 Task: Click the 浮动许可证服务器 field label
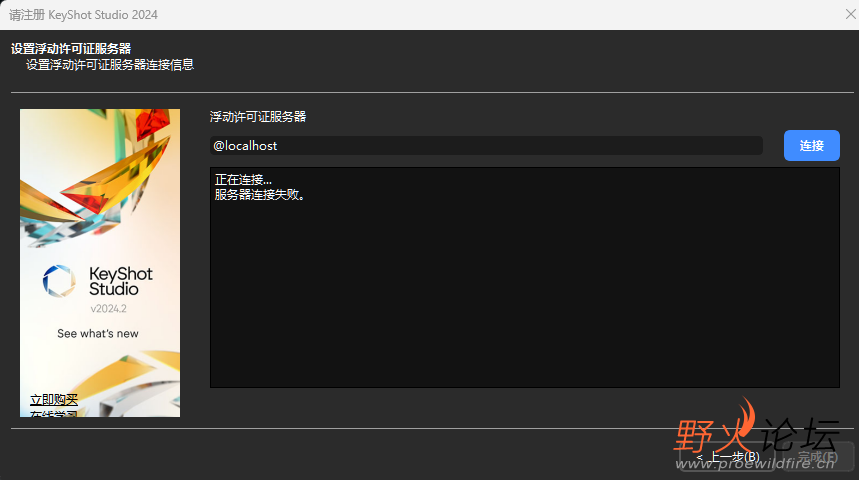pyautogui.click(x=257, y=117)
